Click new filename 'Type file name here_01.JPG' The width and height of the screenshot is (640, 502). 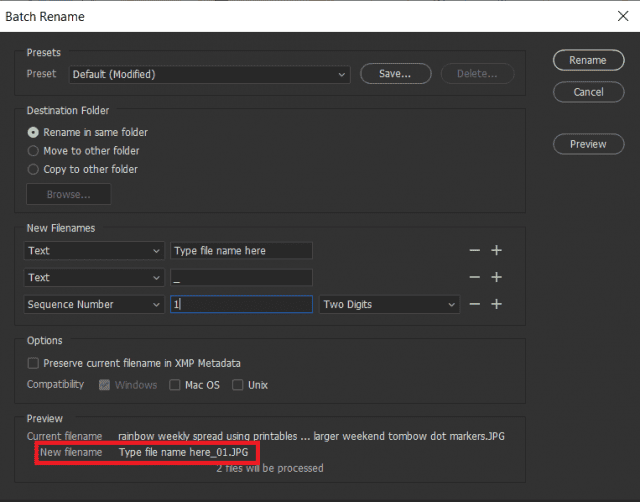point(183,452)
